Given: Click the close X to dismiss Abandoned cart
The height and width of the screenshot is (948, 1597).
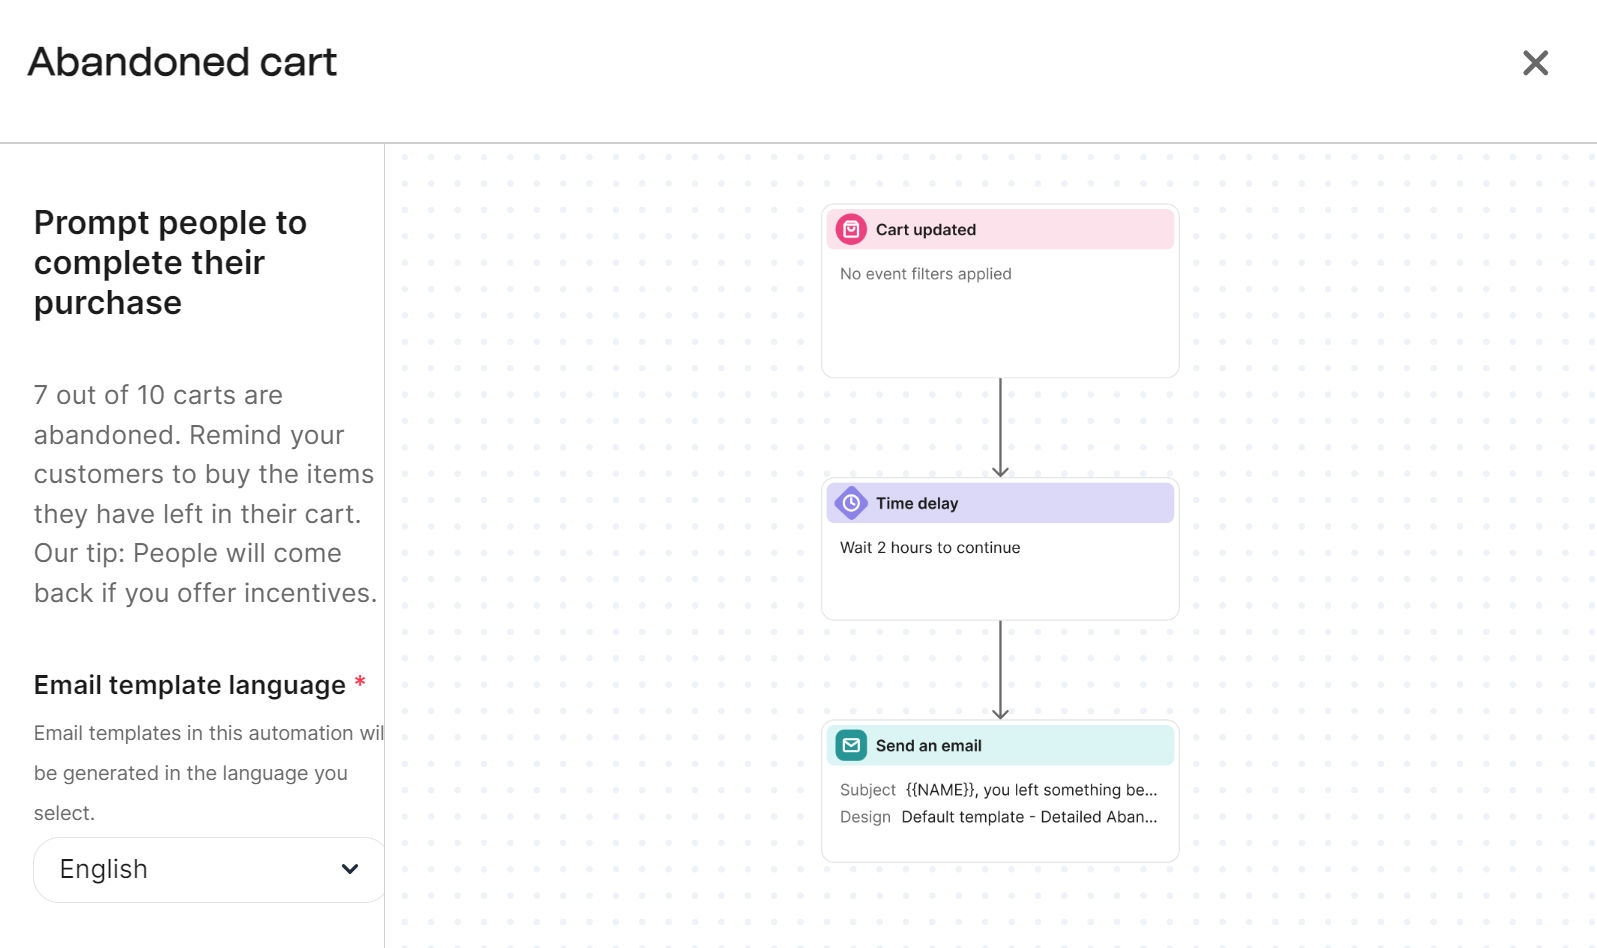Looking at the screenshot, I should [x=1535, y=62].
